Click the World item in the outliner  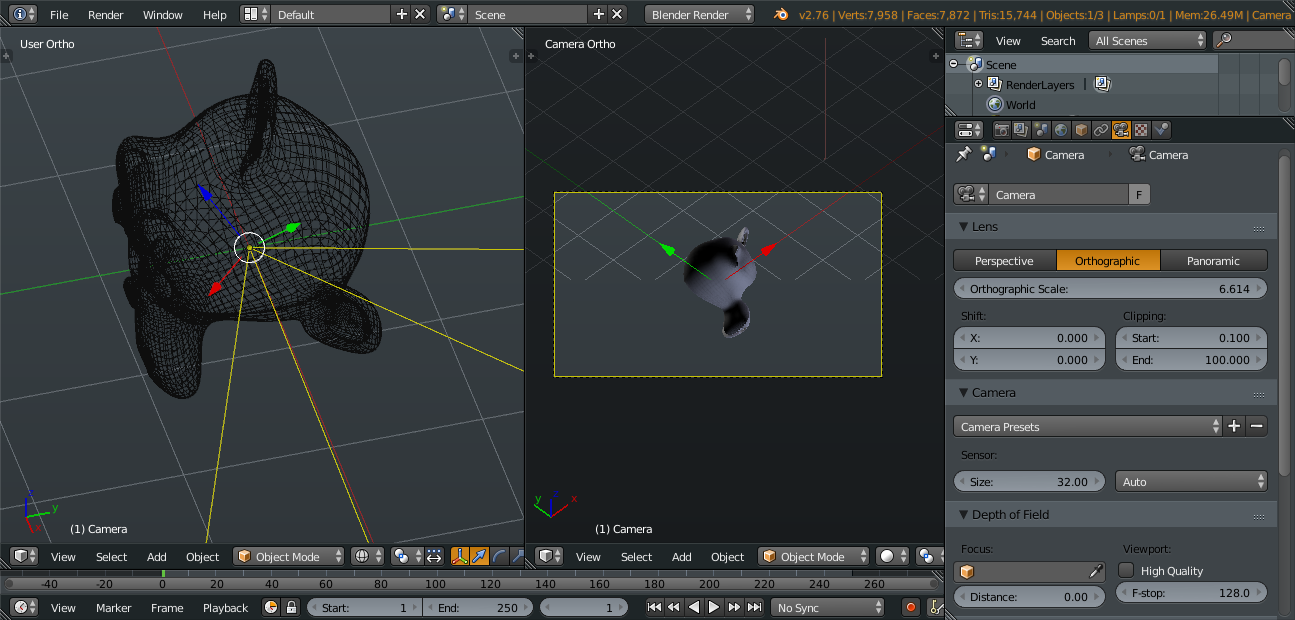coord(1020,105)
